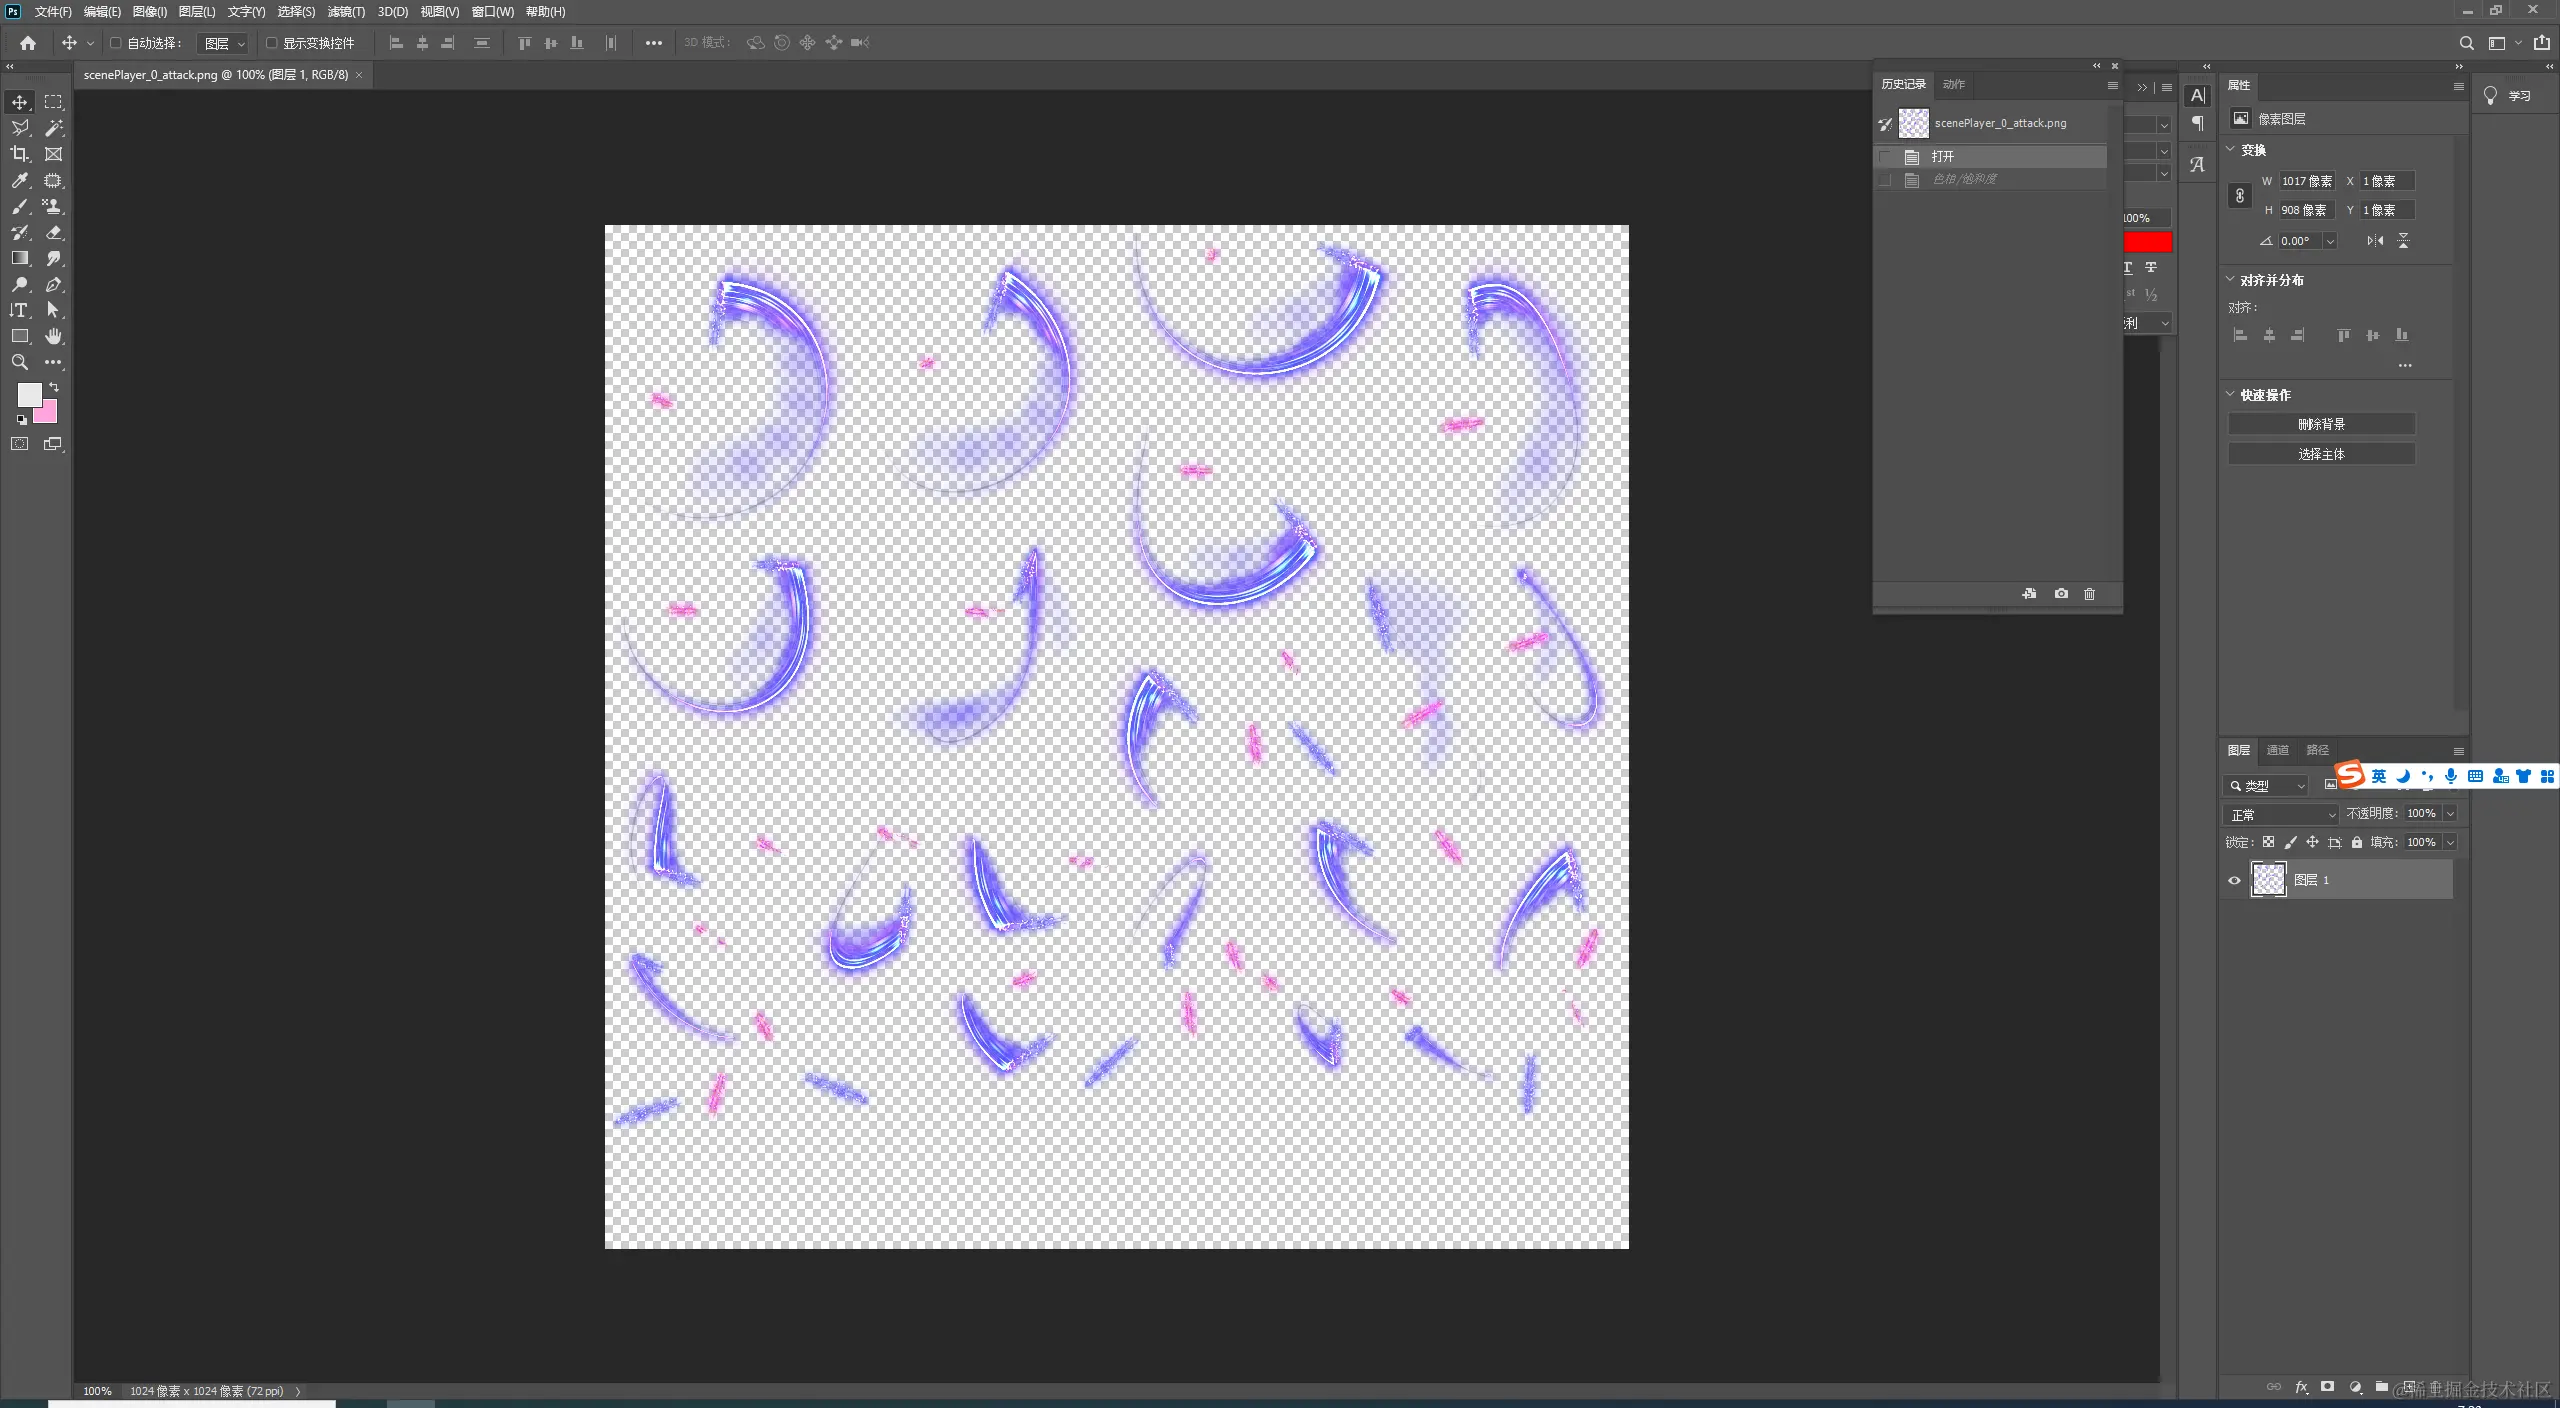2560x1408 pixels.
Task: Collapse the 变换 section
Action: coord(2230,149)
